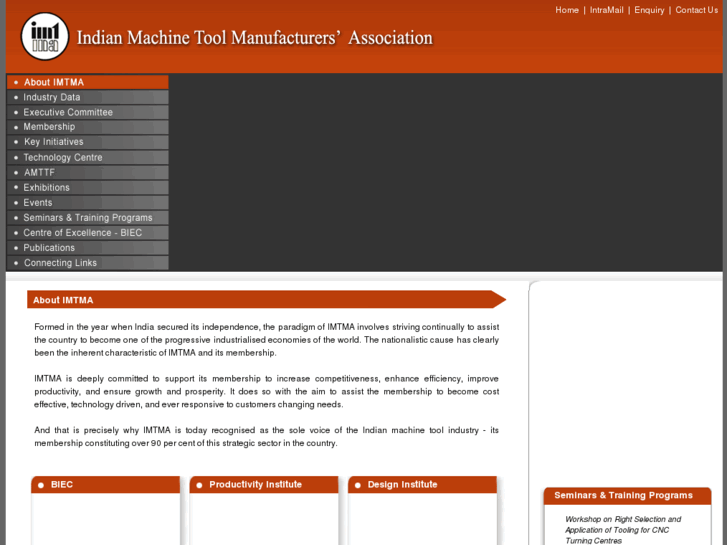Open the Publications menu item

[88, 248]
